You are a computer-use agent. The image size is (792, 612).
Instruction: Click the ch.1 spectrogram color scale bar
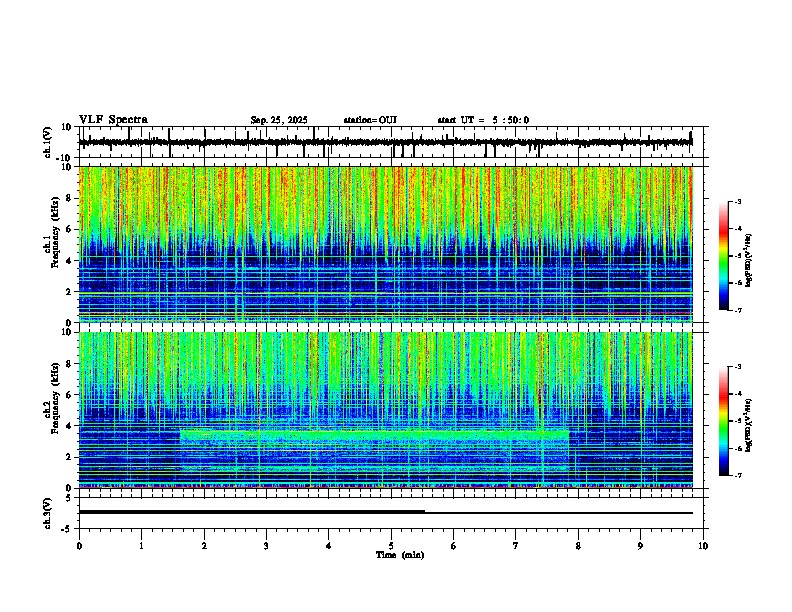724,256
